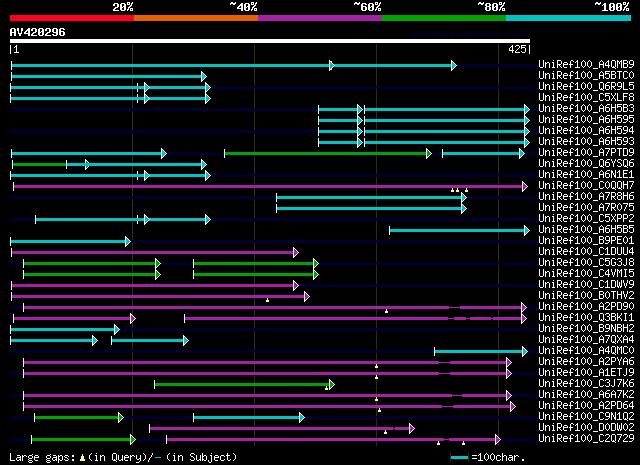Viewport: 640px width, 465px height.
Task: Select the UniRef100_Q6YSQ6 label
Action: pos(586,163)
